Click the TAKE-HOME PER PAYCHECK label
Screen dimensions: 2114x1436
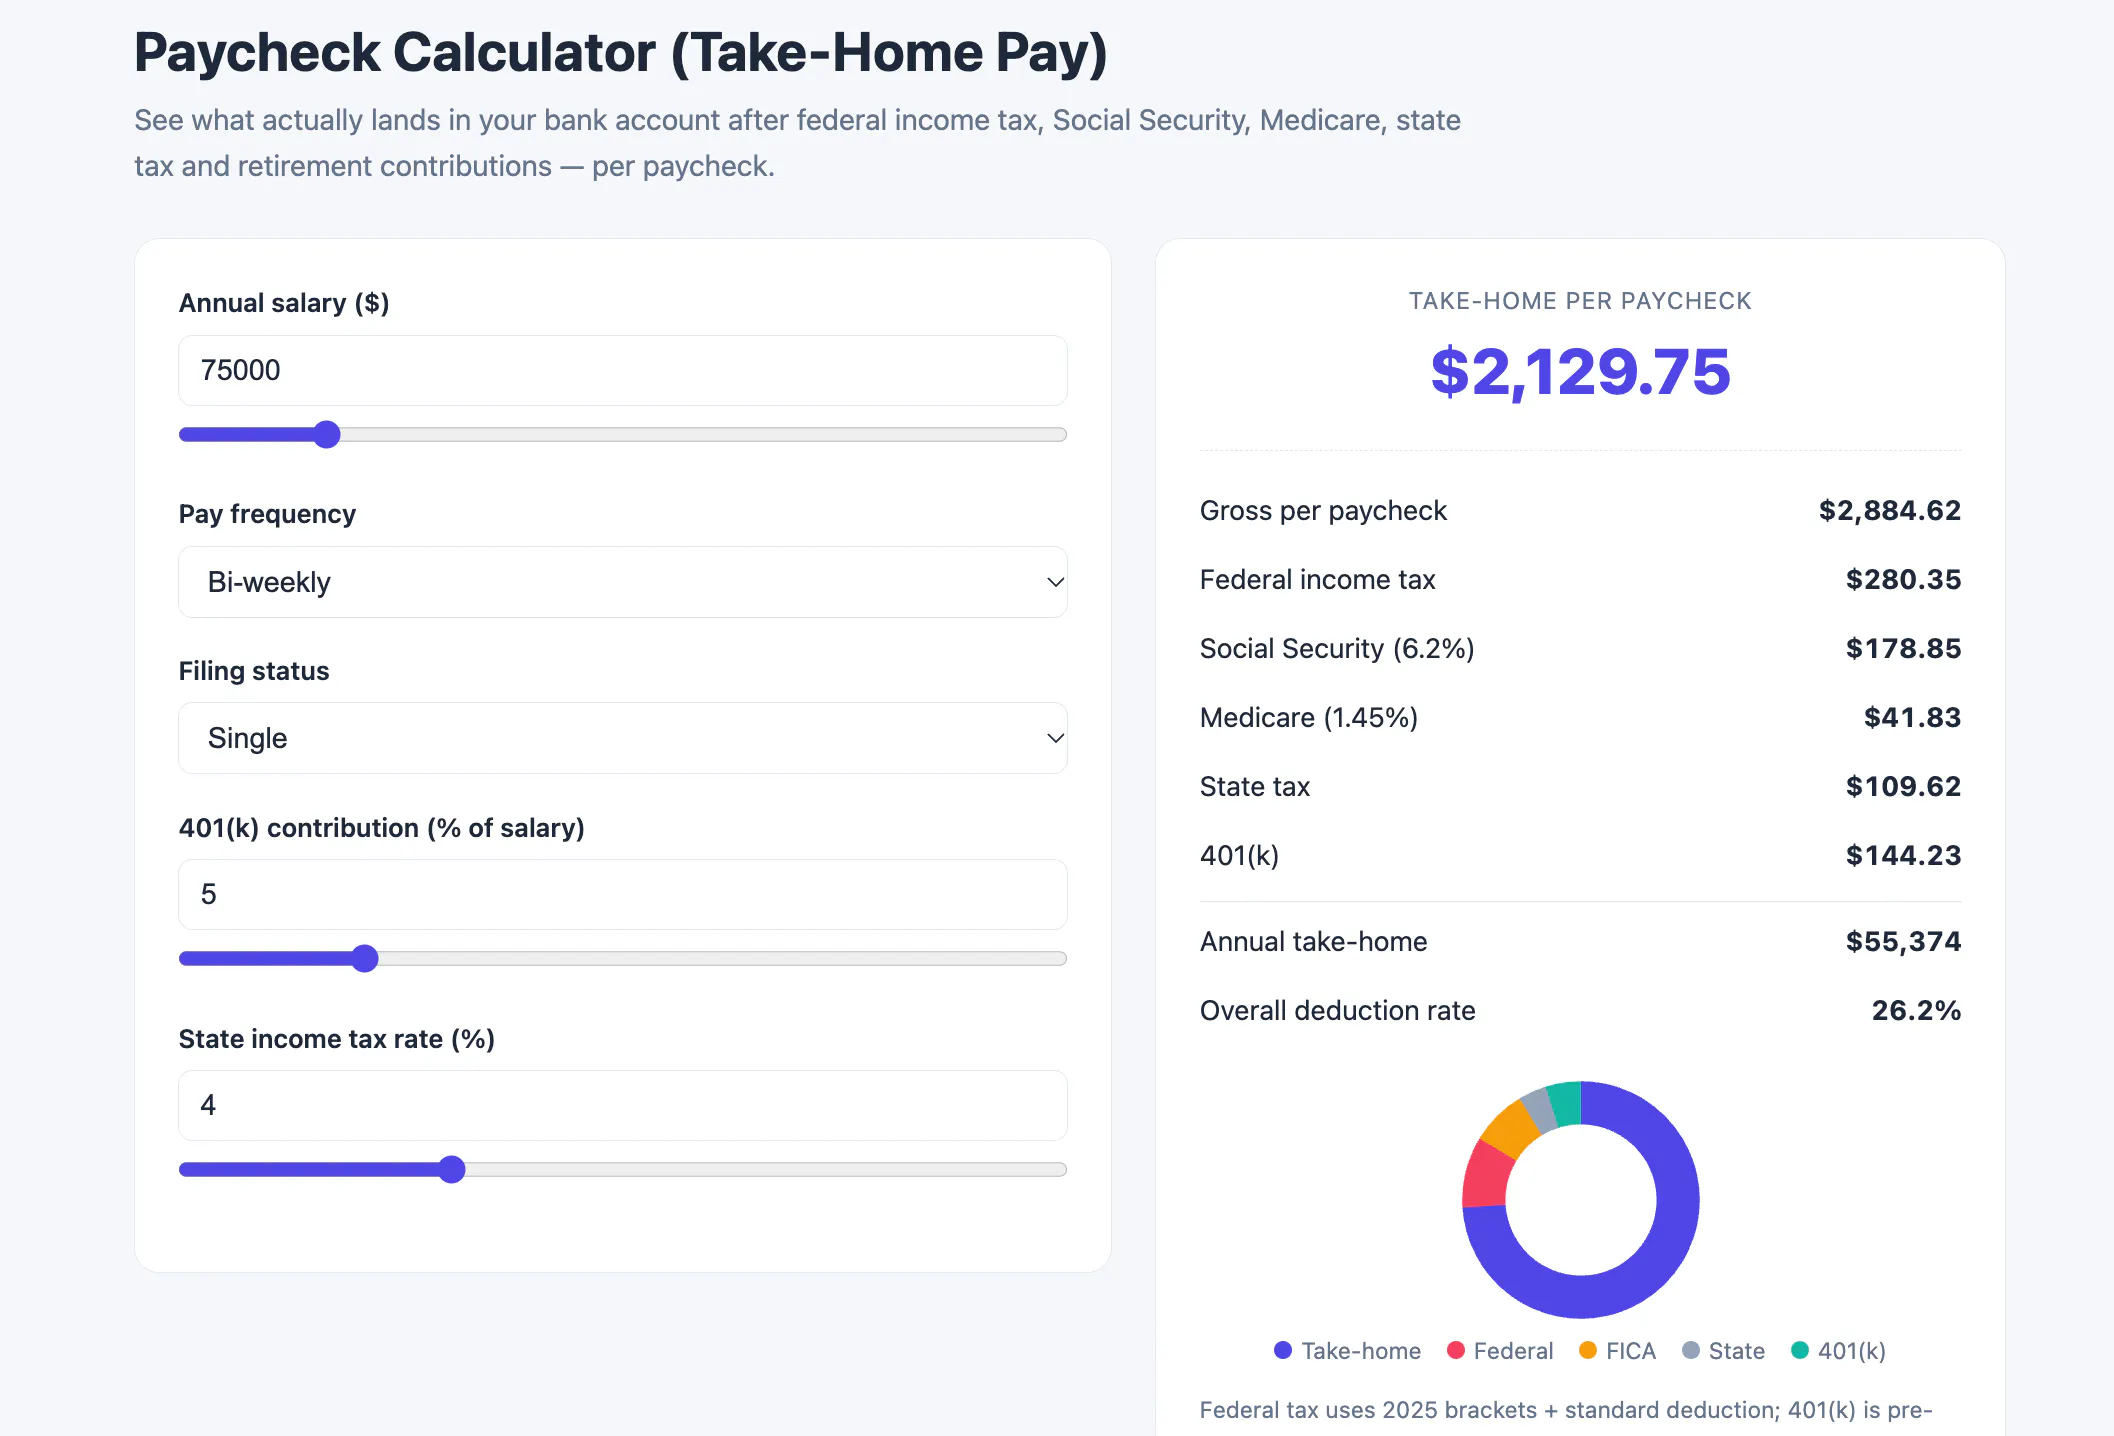[x=1580, y=301]
